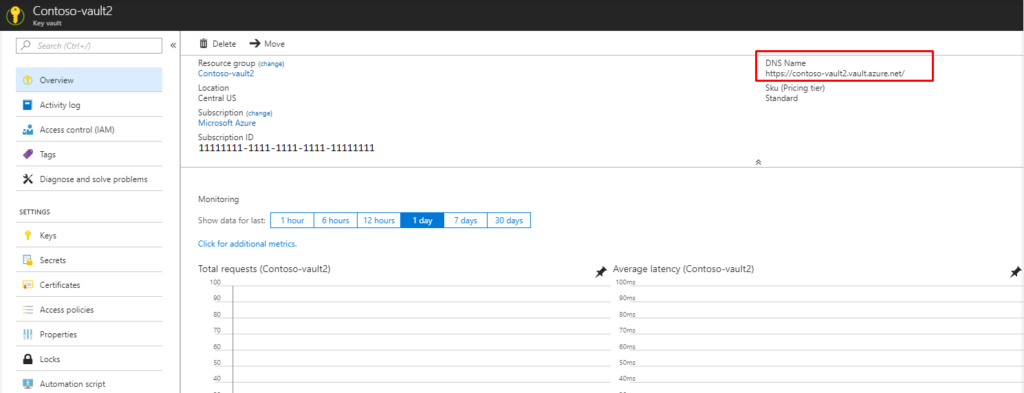The width and height of the screenshot is (1024, 393).
Task: Click the purple Tags icon
Action: coord(27,155)
